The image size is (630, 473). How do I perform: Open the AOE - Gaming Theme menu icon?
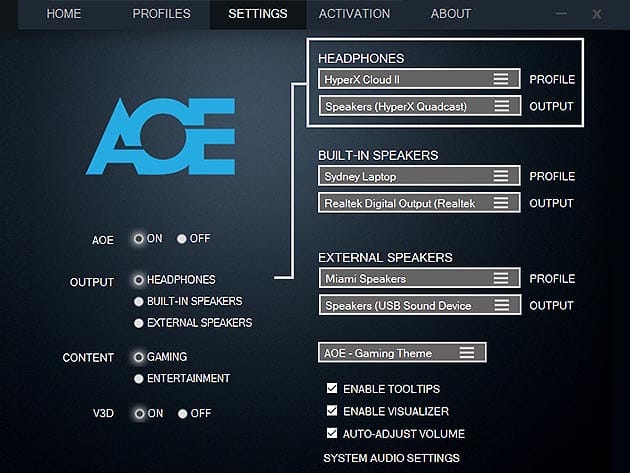tap(467, 353)
